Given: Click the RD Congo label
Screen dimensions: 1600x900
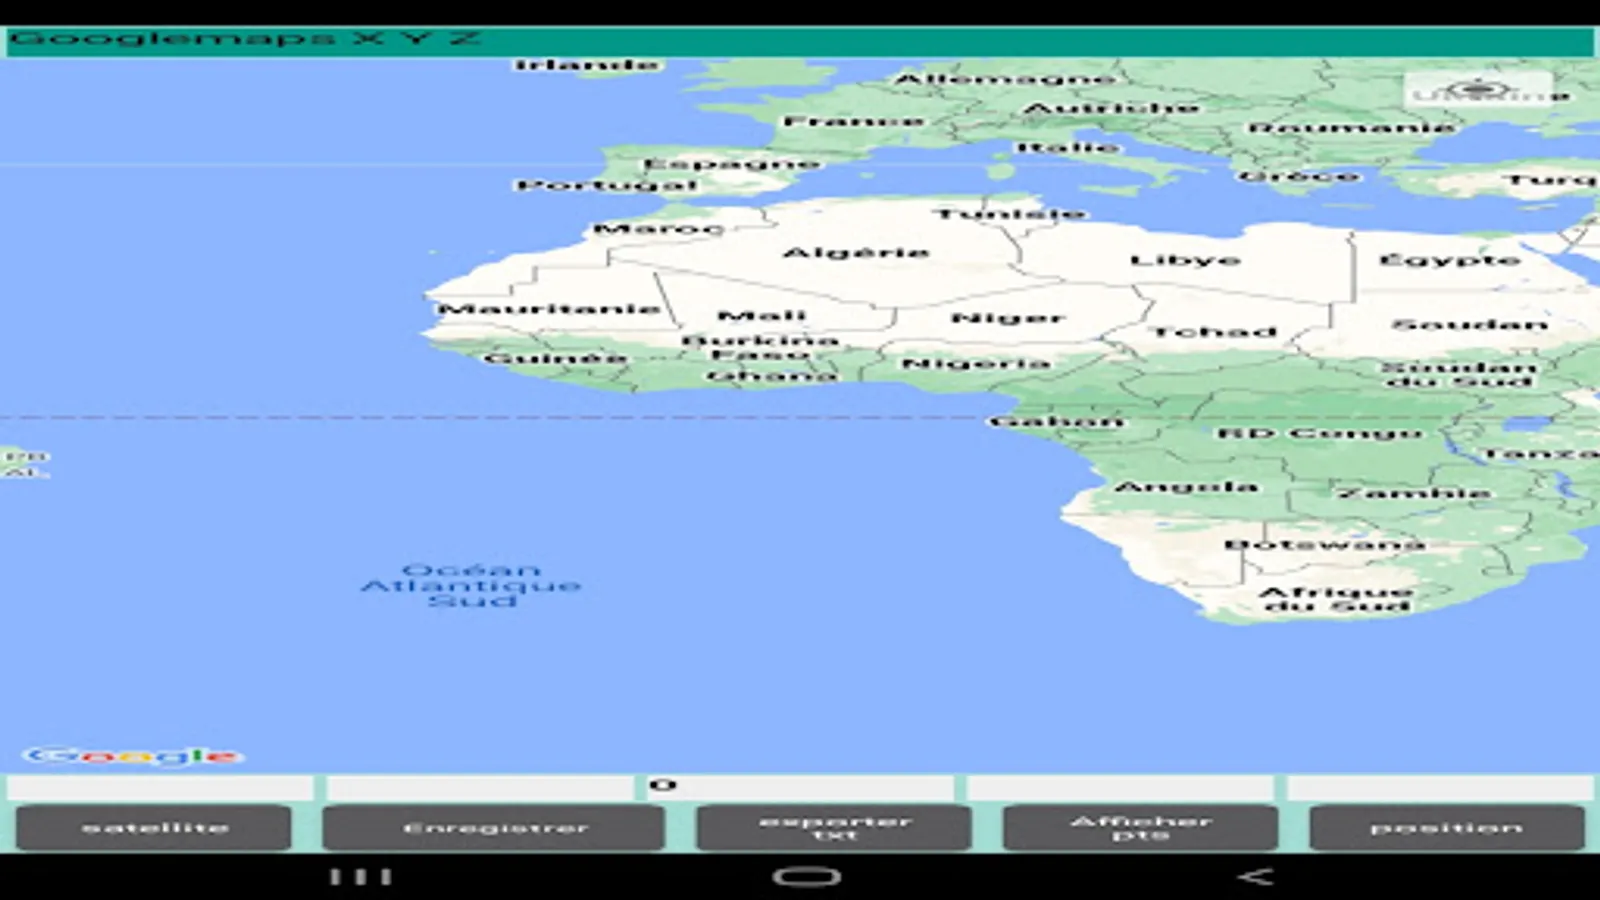Looking at the screenshot, I should 1320,433.
